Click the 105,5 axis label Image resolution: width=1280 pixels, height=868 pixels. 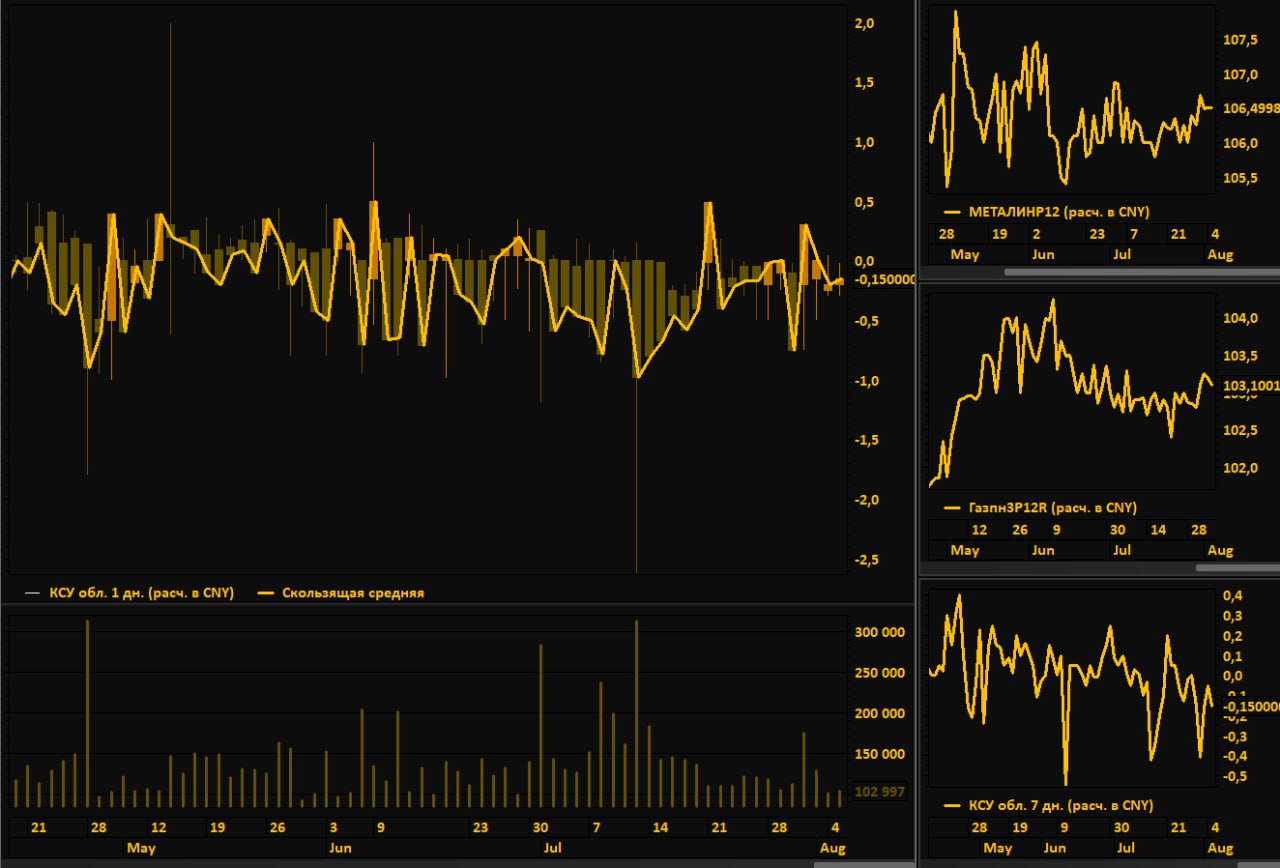coord(1241,179)
